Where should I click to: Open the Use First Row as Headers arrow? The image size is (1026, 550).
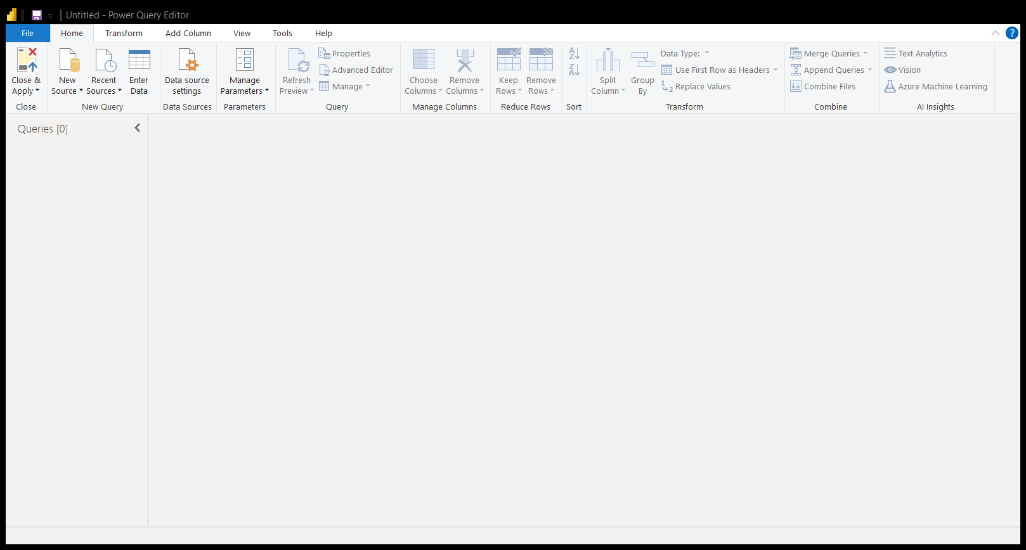(775, 70)
